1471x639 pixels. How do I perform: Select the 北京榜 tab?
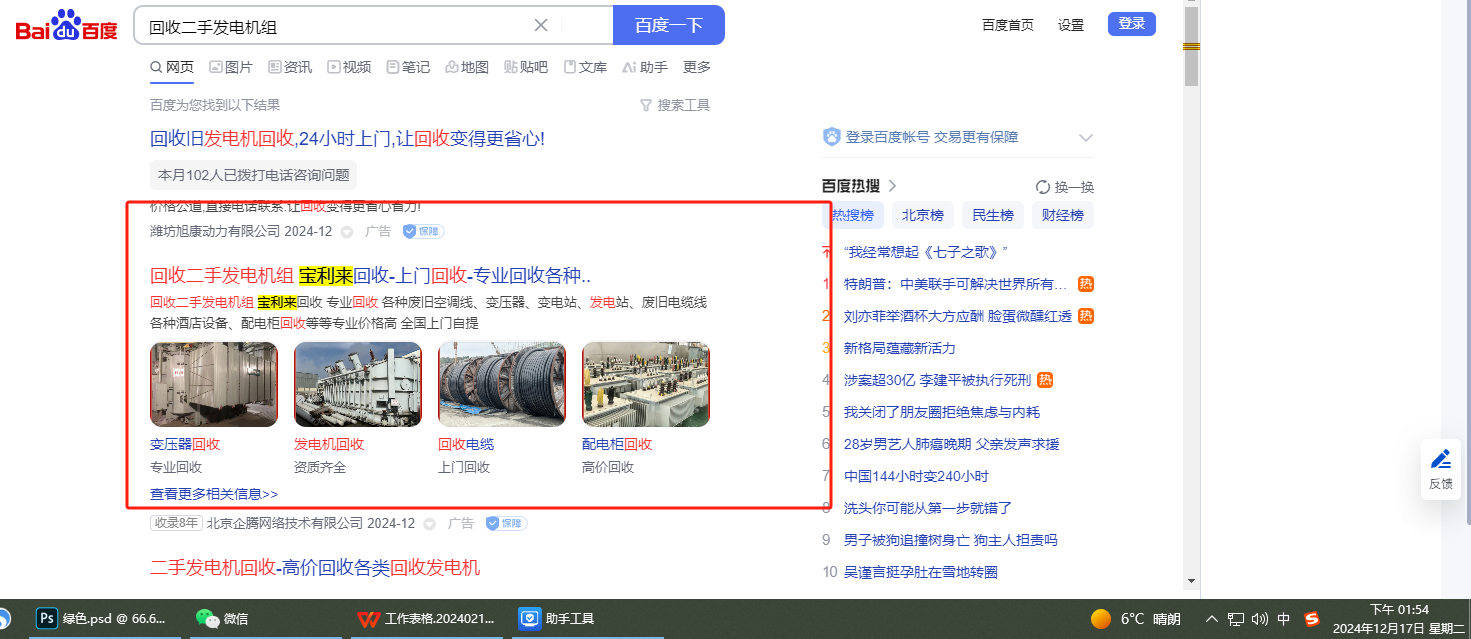(x=923, y=215)
